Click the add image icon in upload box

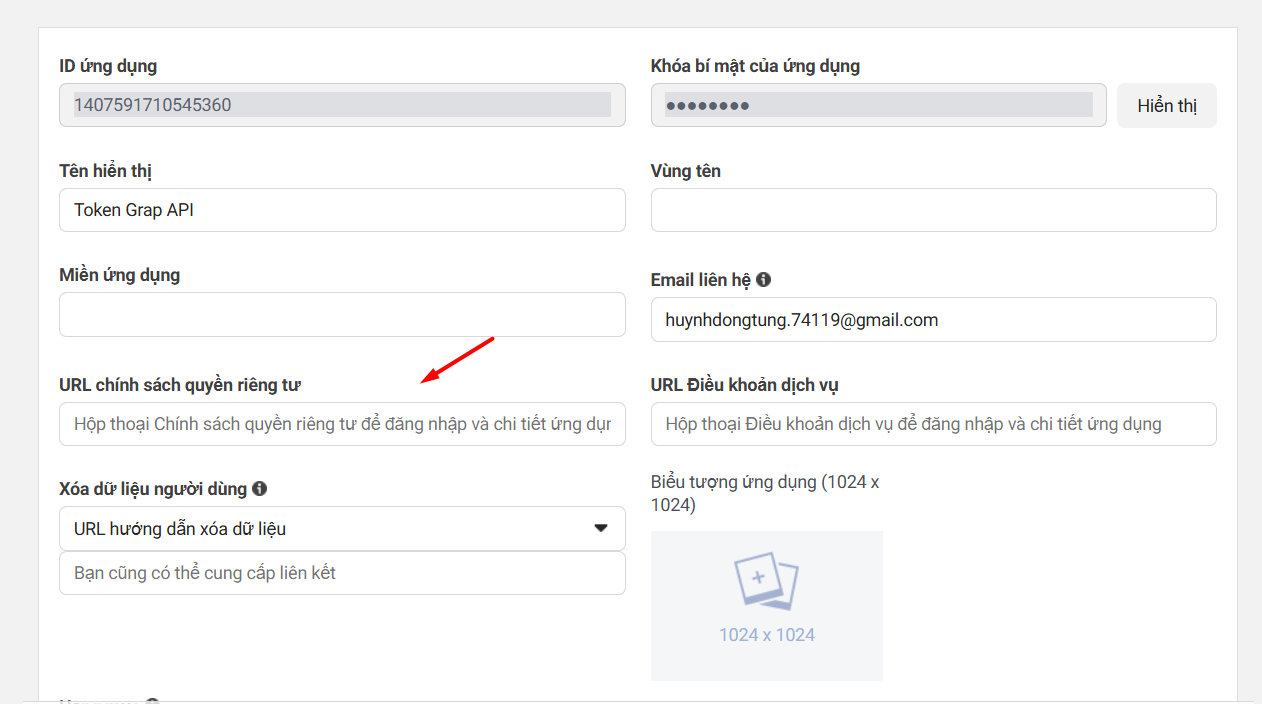[766, 581]
